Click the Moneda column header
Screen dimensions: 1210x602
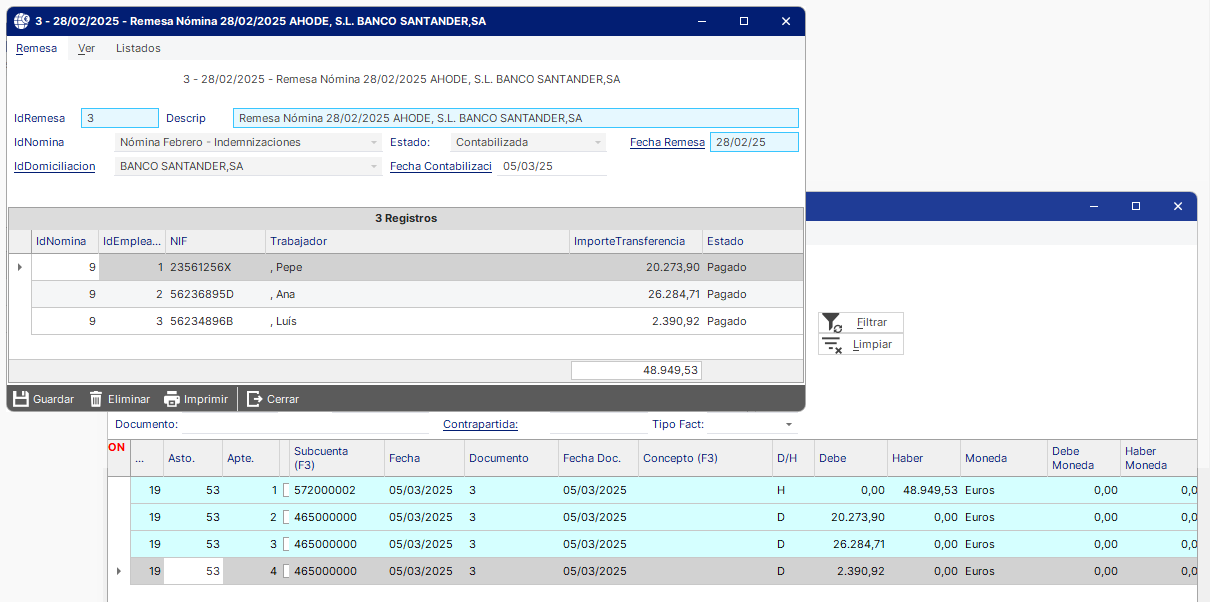[x=1004, y=458]
